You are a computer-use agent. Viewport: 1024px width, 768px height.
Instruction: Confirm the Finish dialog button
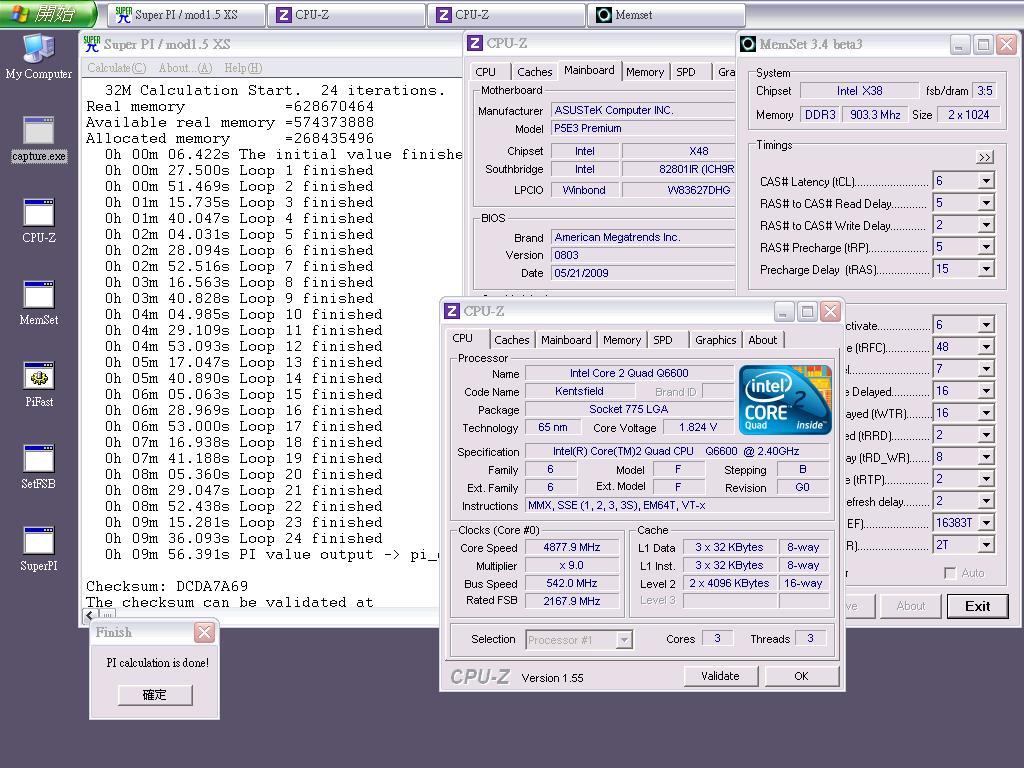[155, 695]
